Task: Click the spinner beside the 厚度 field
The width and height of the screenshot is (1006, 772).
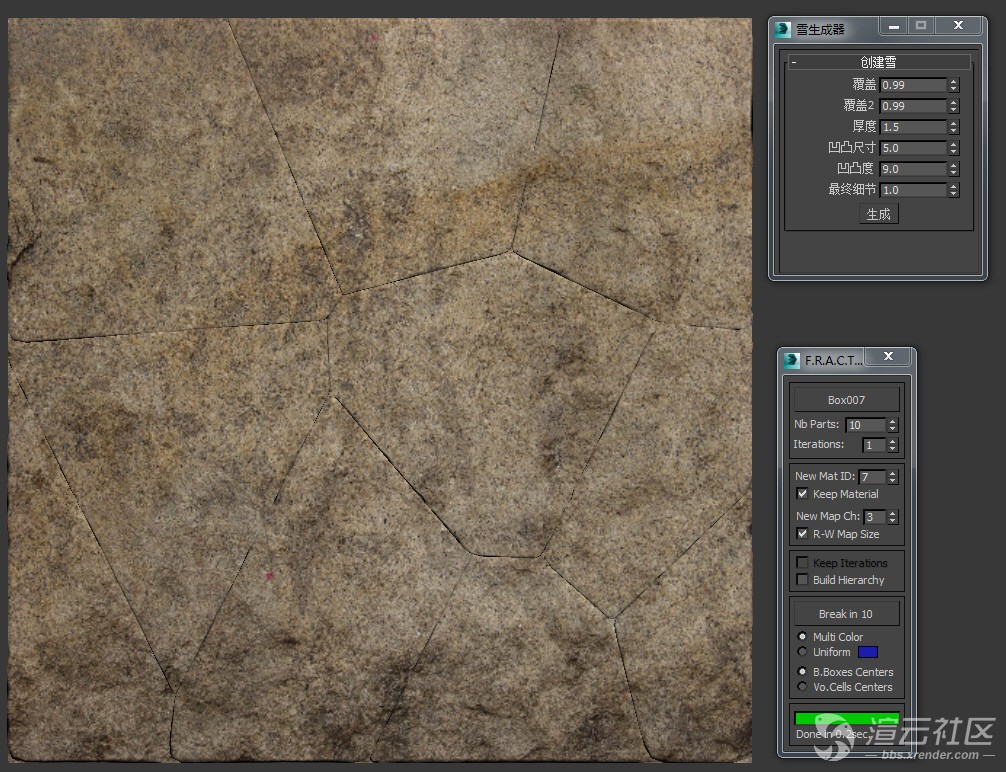Action: click(953, 127)
